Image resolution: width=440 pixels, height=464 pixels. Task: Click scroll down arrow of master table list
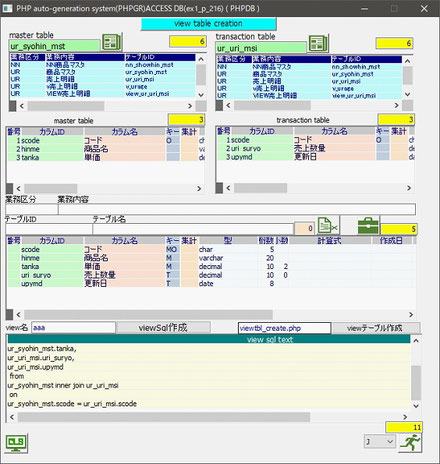pyautogui.click(x=201, y=95)
